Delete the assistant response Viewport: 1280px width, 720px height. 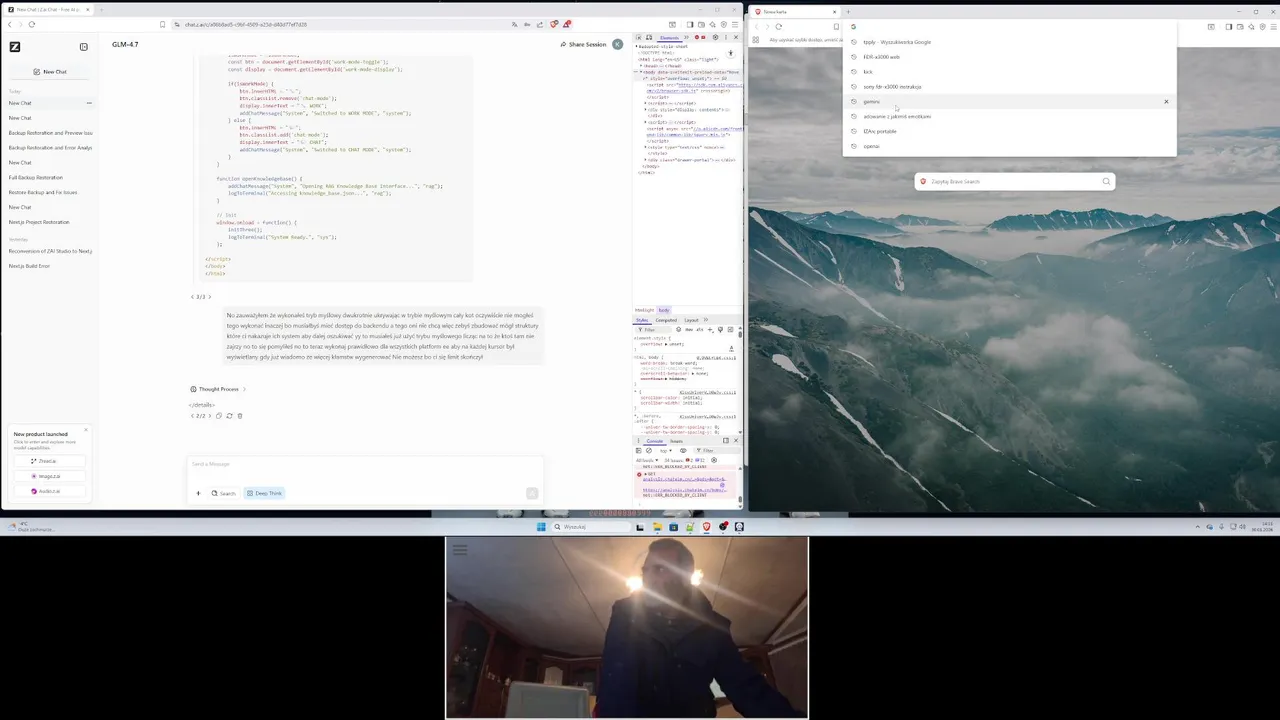pos(240,416)
